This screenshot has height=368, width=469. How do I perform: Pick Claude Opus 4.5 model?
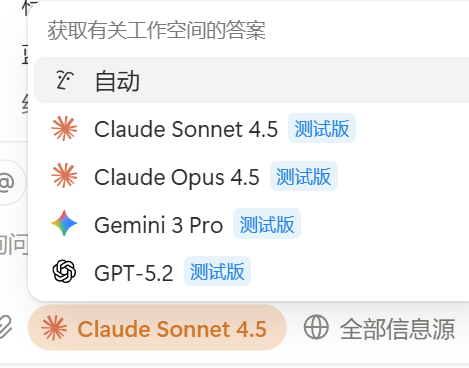(251, 176)
